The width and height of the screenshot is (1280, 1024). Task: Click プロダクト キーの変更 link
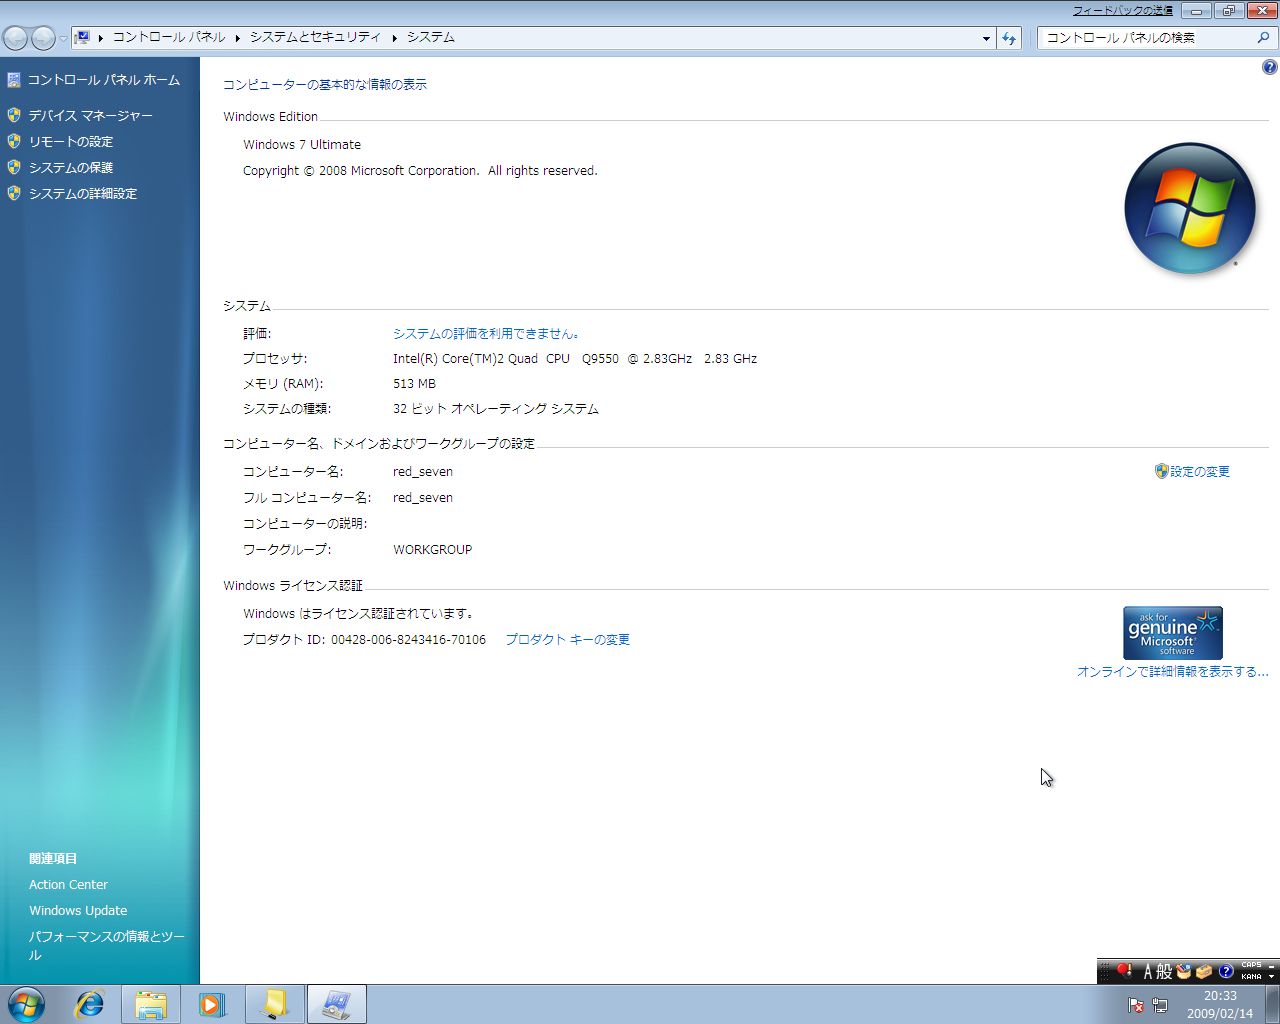(x=568, y=640)
